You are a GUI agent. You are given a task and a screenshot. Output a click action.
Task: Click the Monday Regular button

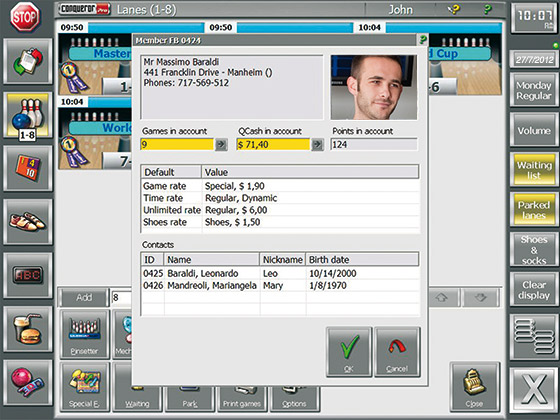click(x=534, y=90)
